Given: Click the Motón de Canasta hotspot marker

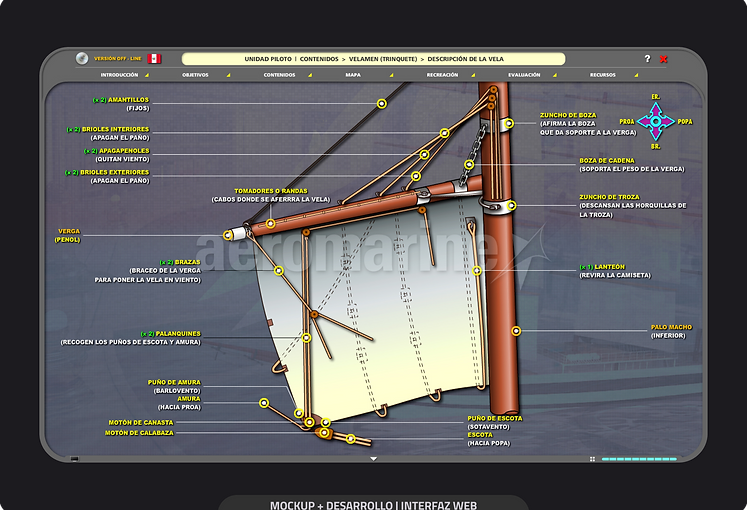Looking at the screenshot, I should [309, 422].
